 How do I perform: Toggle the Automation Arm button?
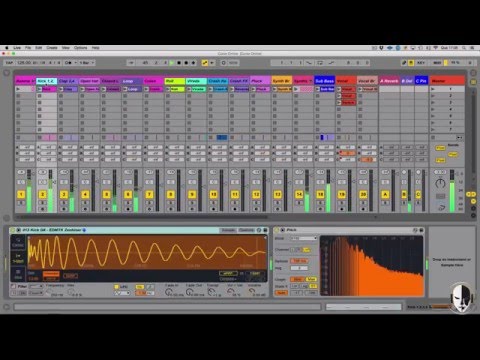tap(205, 63)
